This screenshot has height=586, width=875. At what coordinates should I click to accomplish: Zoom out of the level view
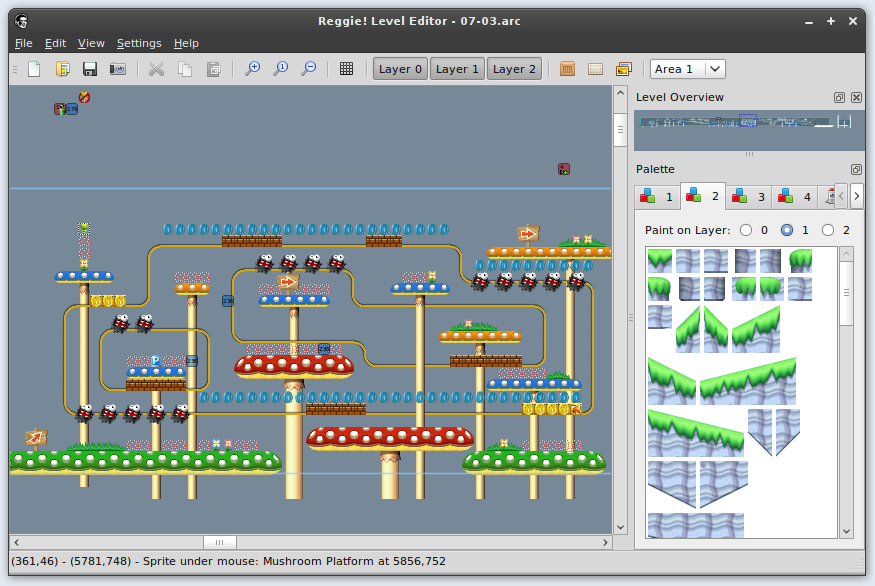310,69
